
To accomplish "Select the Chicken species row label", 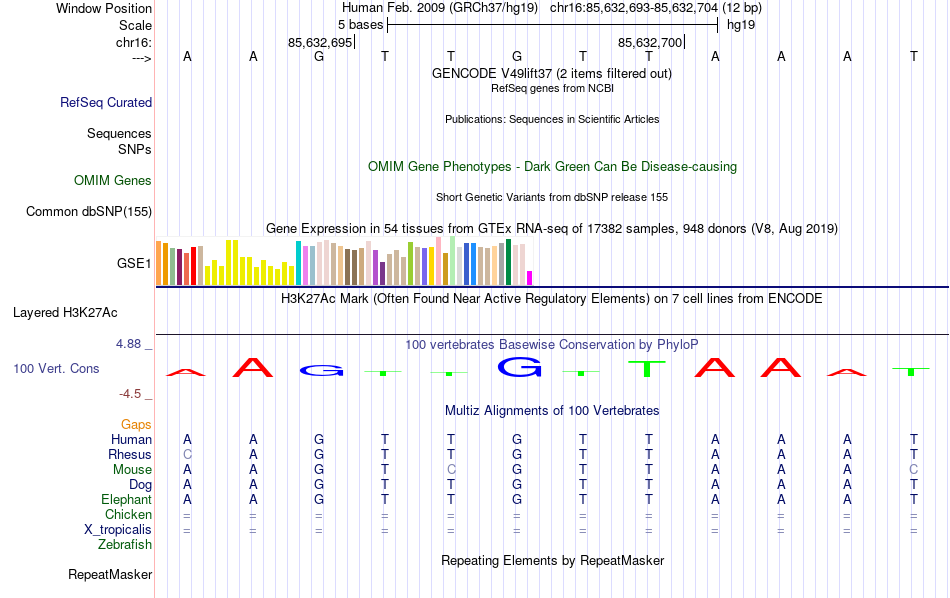I will pos(128,514).
